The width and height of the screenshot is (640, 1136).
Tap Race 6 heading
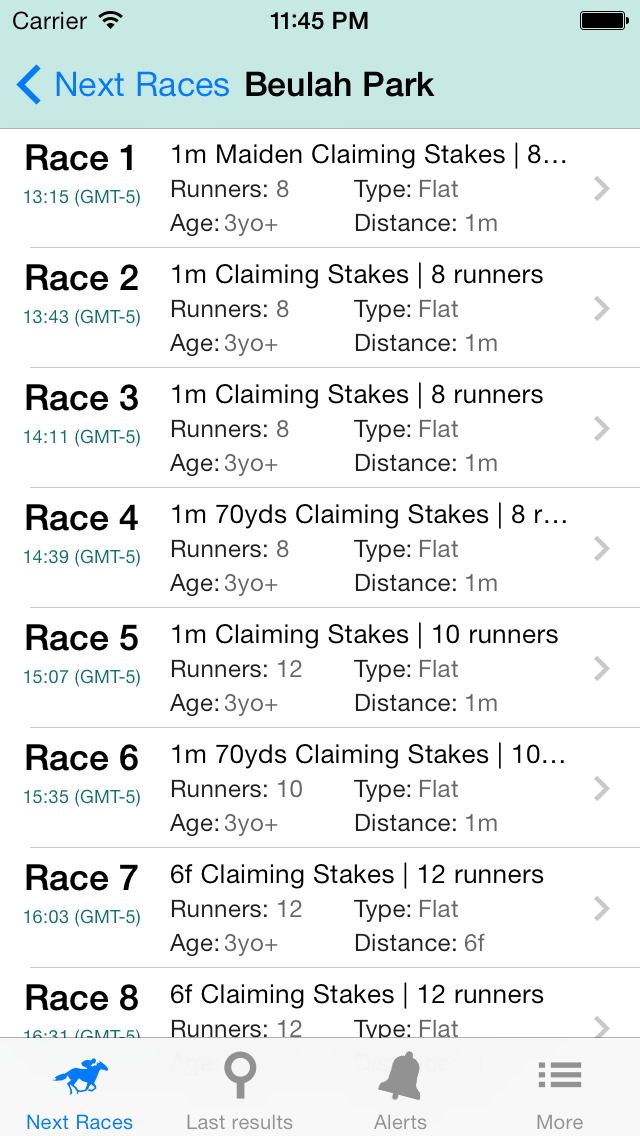pos(82,758)
